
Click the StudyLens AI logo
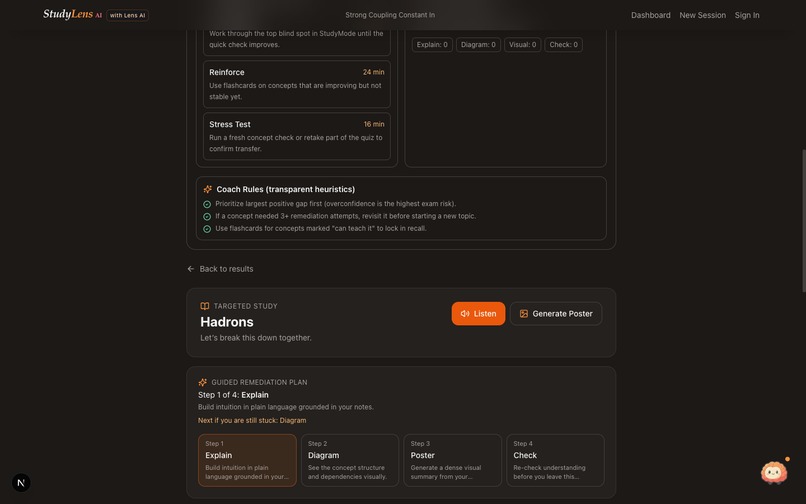point(72,14)
